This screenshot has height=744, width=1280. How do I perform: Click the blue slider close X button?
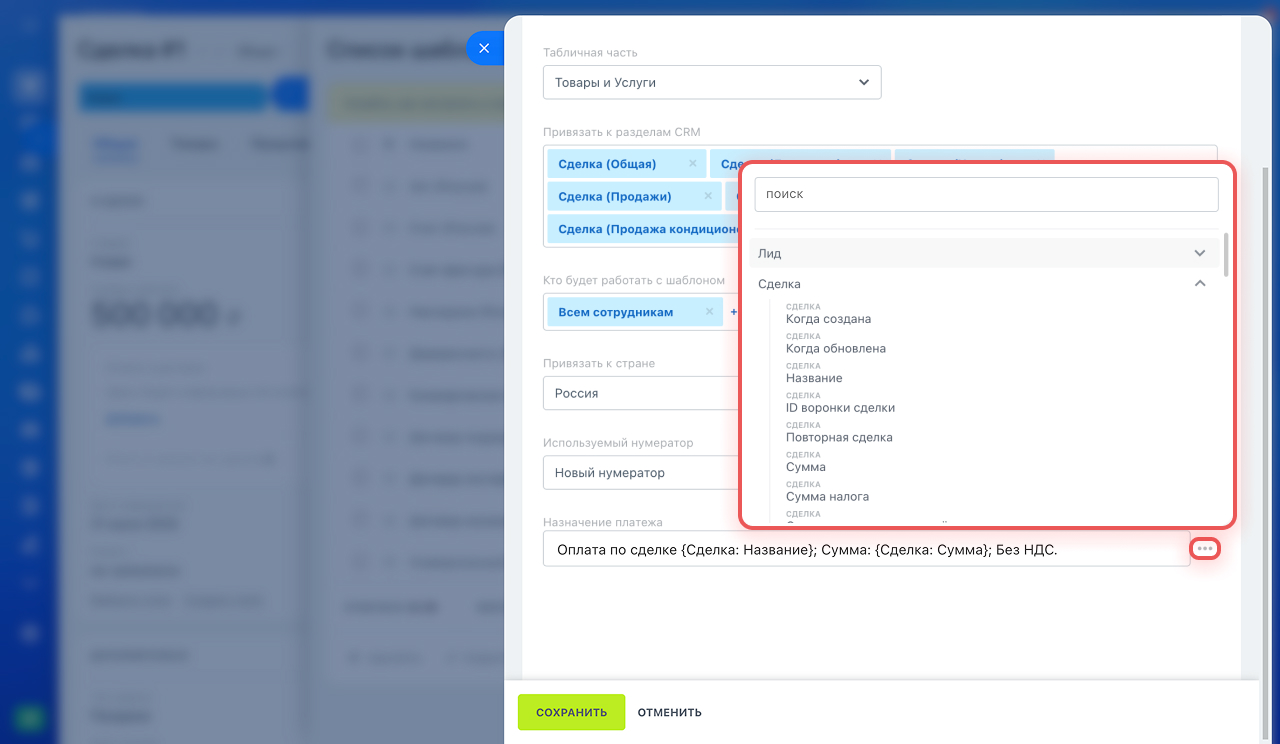tap(484, 48)
